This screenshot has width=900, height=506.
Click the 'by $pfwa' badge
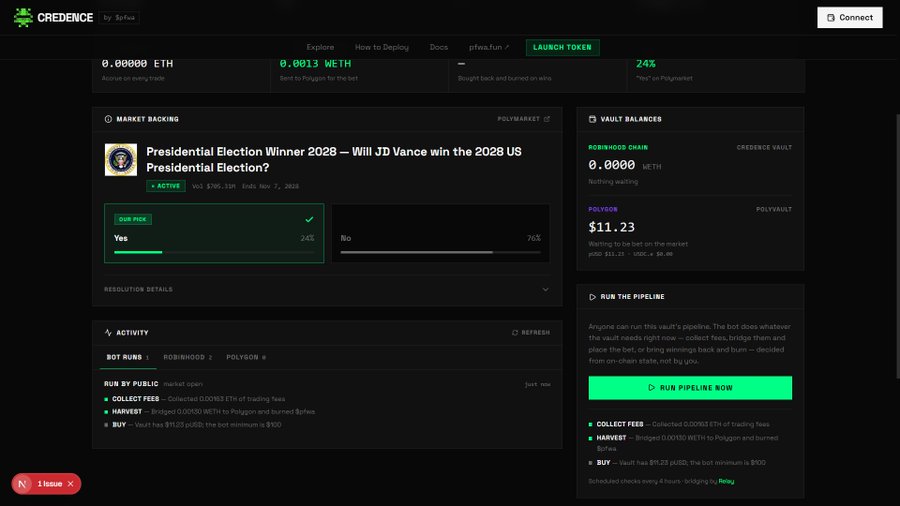pos(119,18)
